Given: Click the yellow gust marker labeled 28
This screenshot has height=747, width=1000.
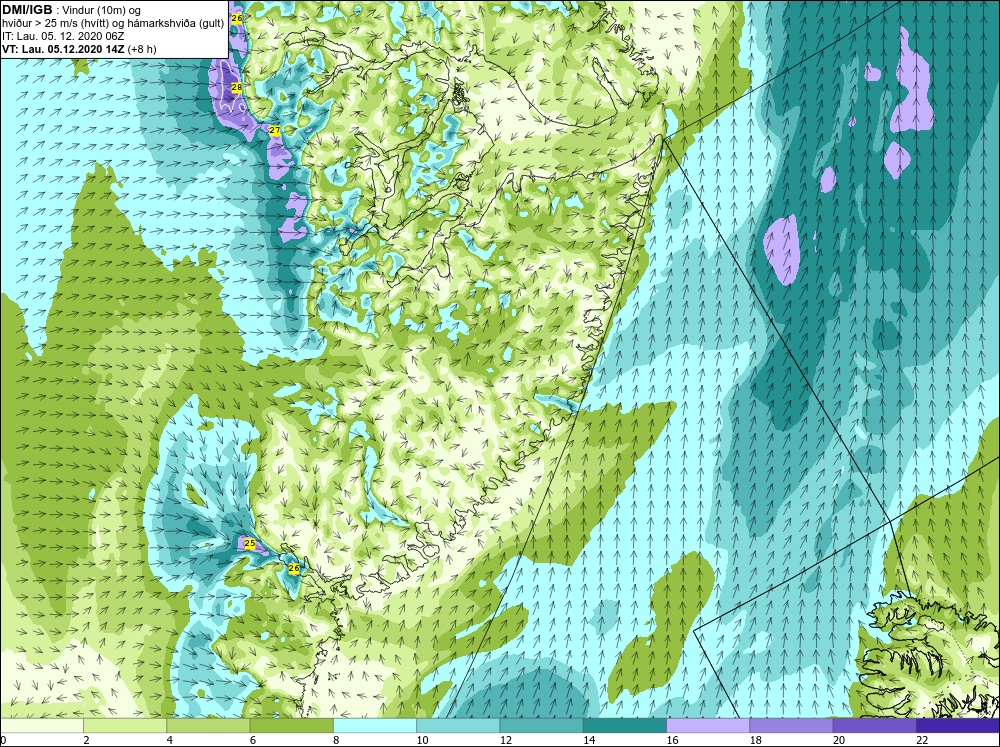Looking at the screenshot, I should click(x=236, y=87).
